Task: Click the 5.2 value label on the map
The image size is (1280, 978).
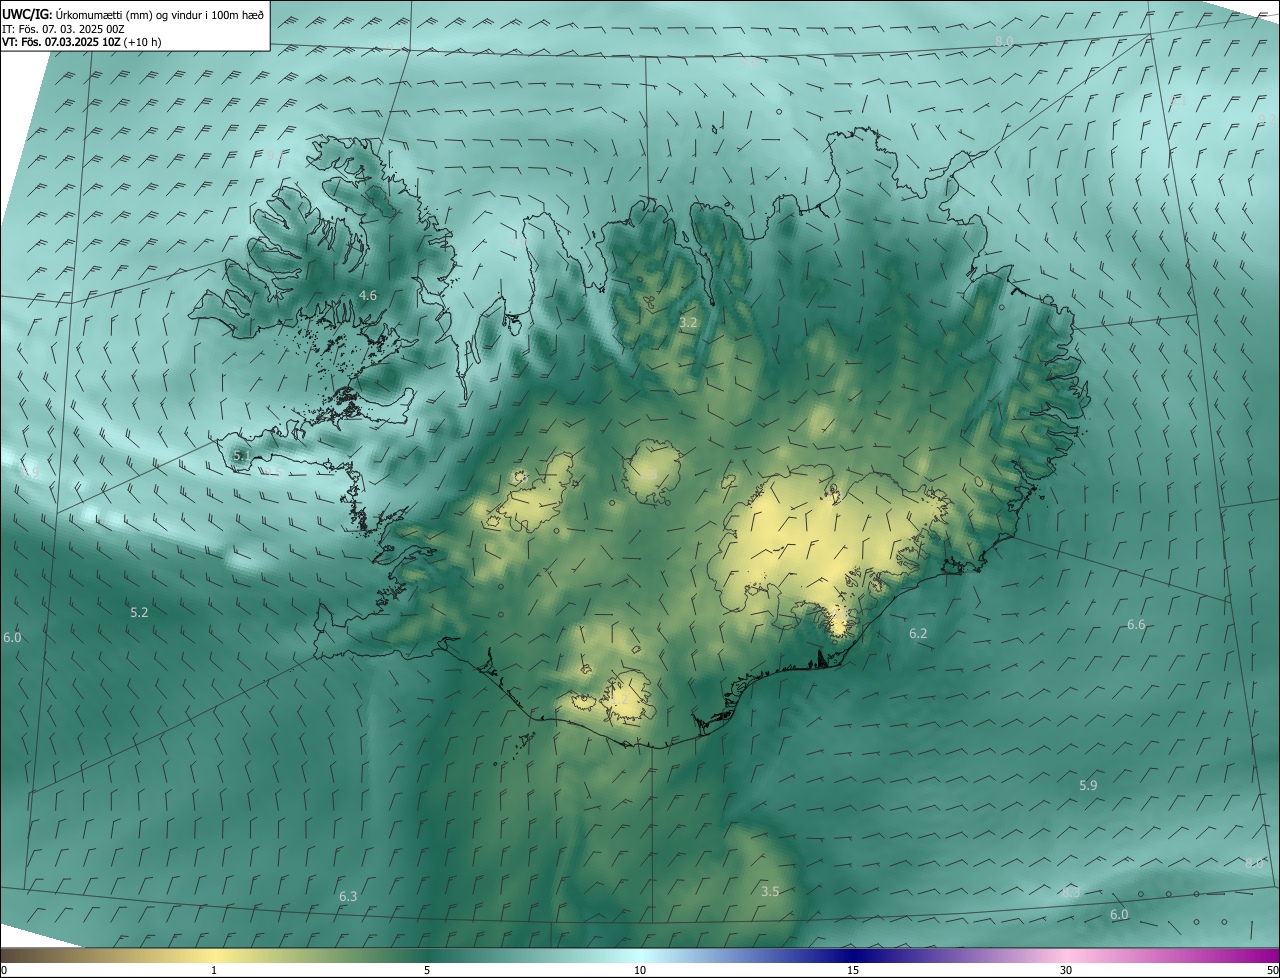Action: 139,611
